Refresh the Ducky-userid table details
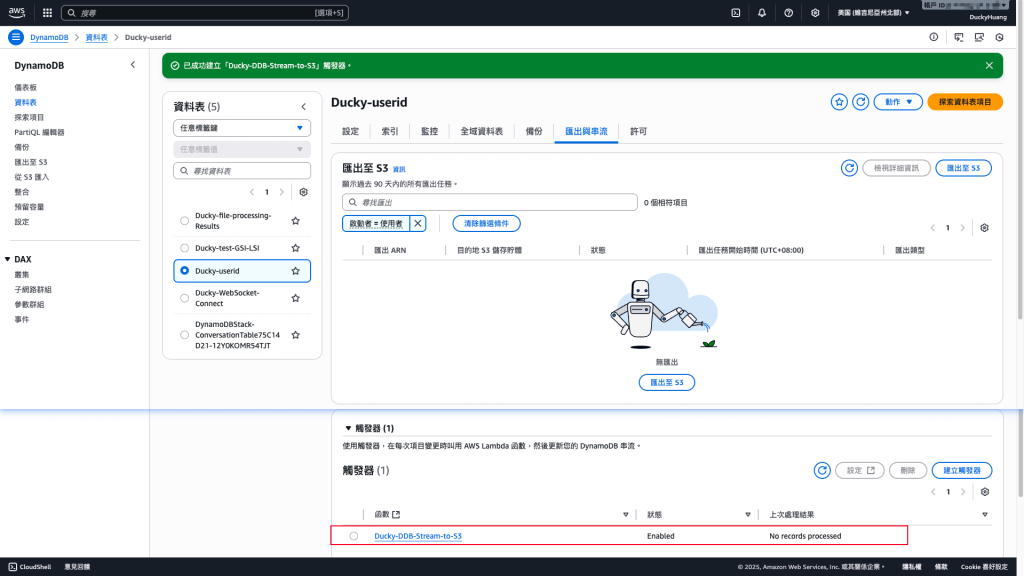Screen dimensions: 1024x576 tap(861, 102)
